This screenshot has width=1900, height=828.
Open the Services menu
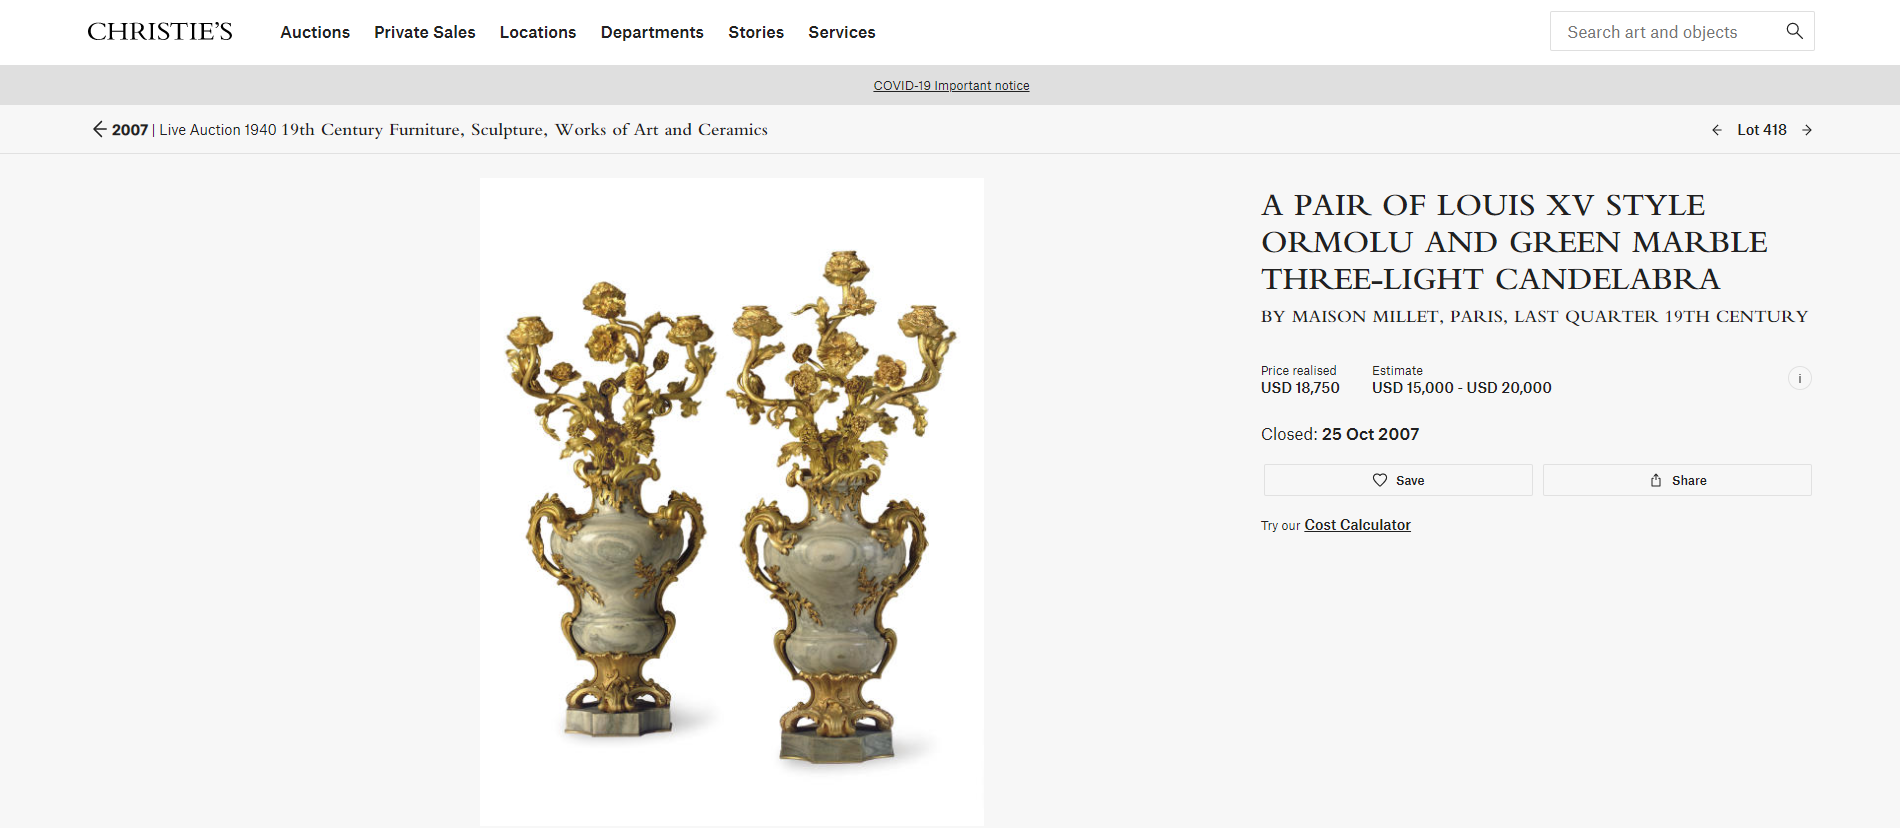(x=842, y=32)
